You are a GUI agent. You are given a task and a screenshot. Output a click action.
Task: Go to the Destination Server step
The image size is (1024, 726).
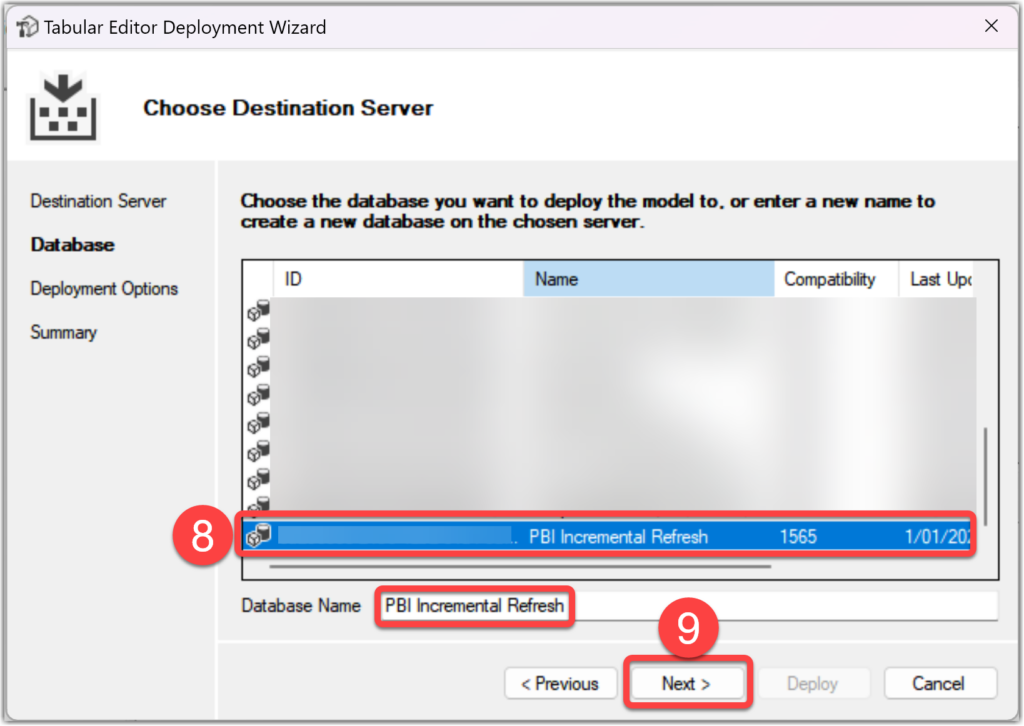coord(98,201)
